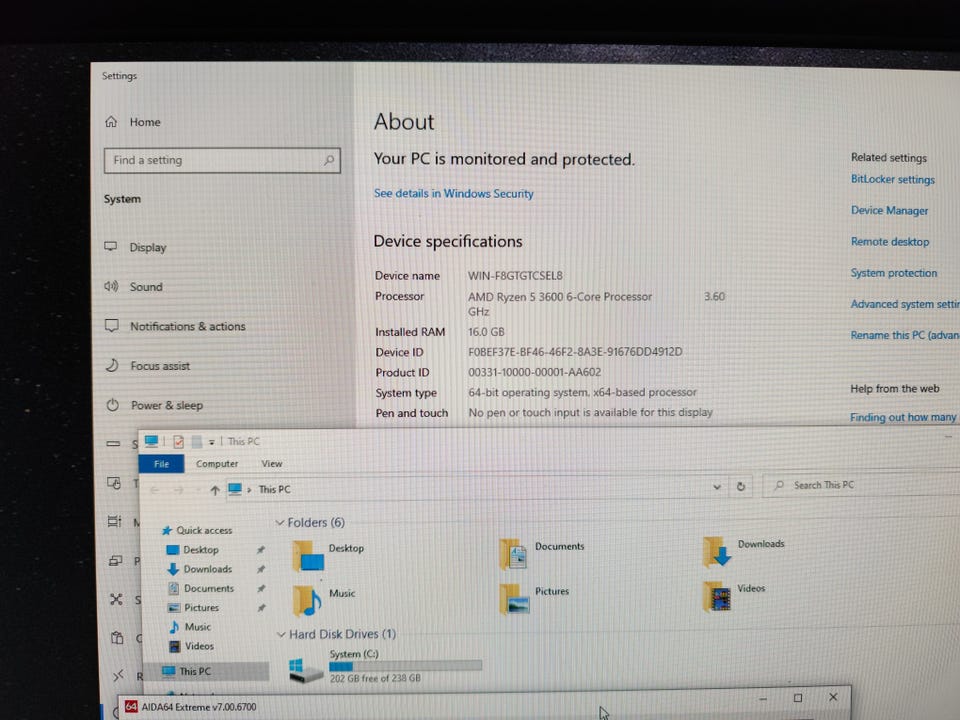Click Rename this PC (advanced) link
960x720 pixels.
pyautogui.click(x=905, y=336)
